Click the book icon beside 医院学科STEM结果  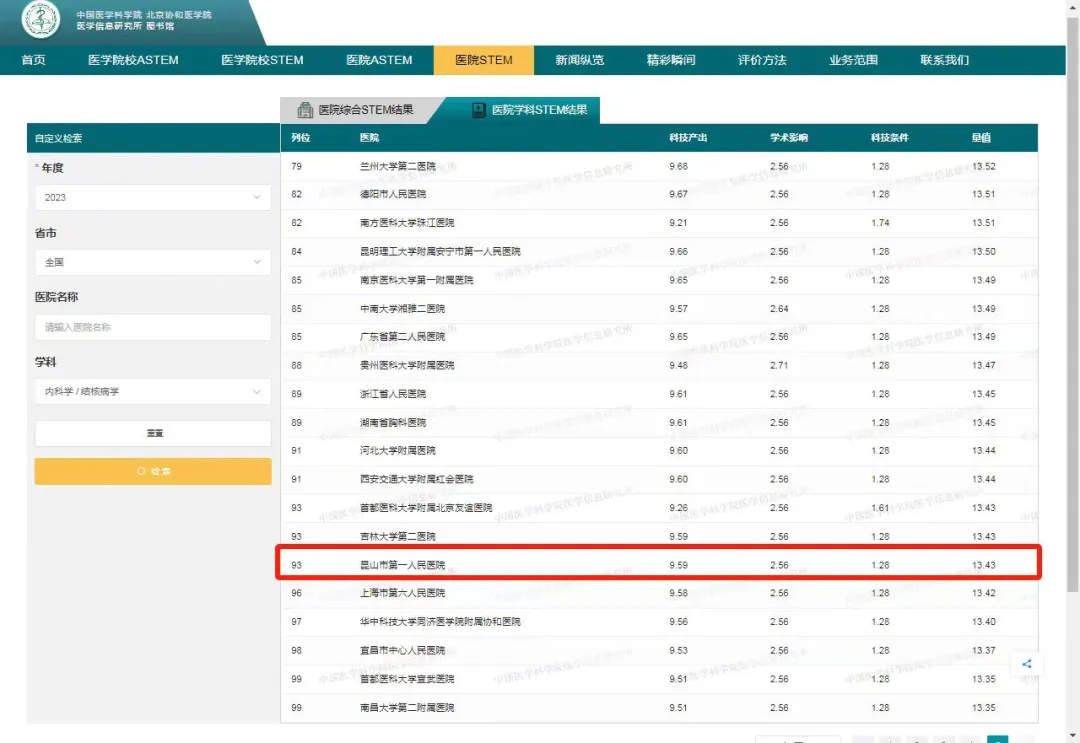[479, 110]
